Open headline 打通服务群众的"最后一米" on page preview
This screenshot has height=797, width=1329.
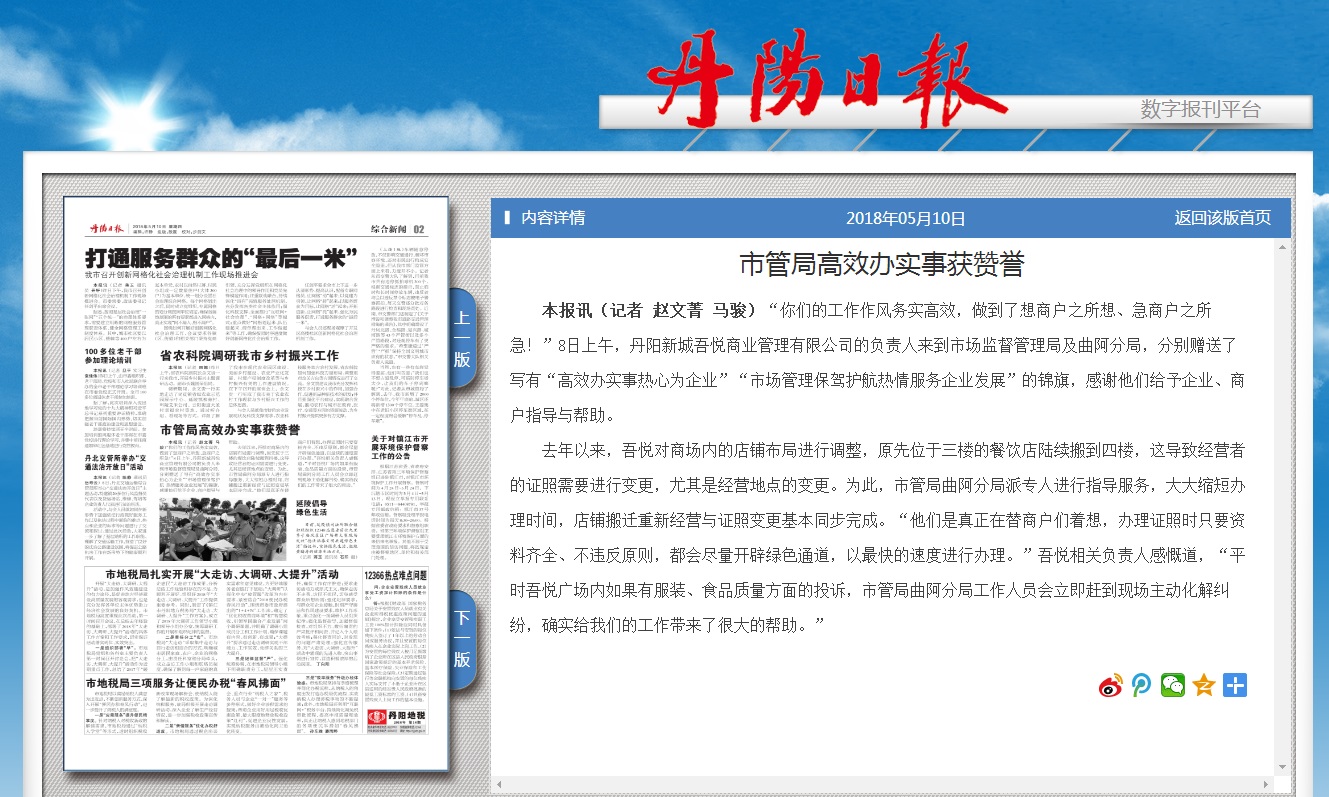(220, 258)
